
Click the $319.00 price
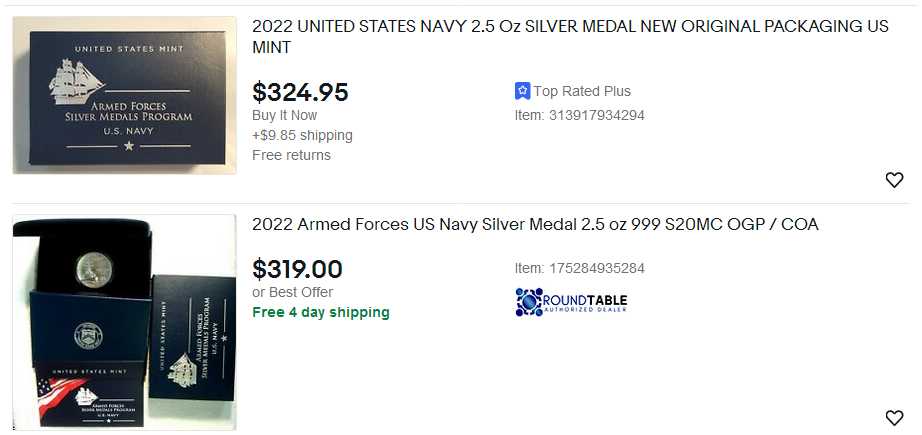click(297, 269)
